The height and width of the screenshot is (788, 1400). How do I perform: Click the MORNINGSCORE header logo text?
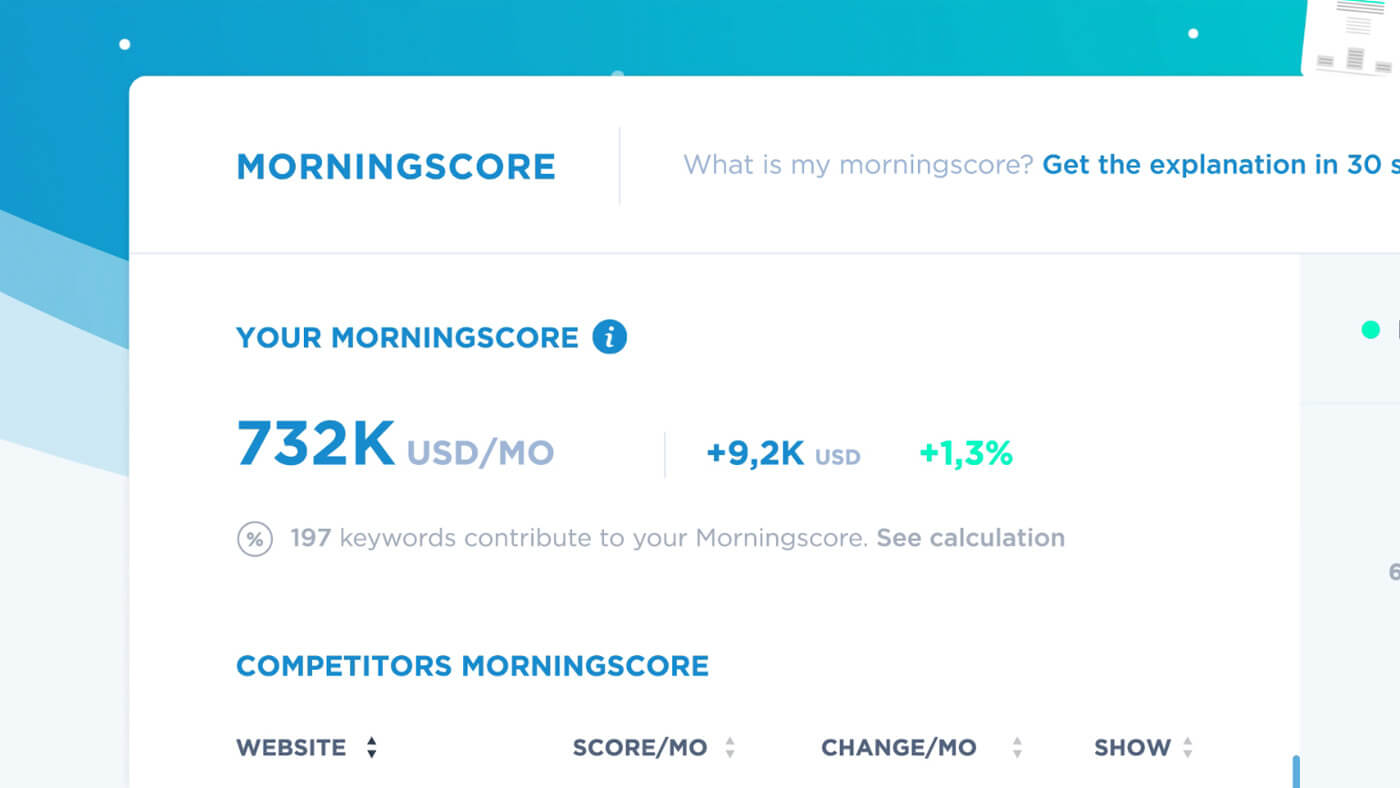(x=396, y=167)
